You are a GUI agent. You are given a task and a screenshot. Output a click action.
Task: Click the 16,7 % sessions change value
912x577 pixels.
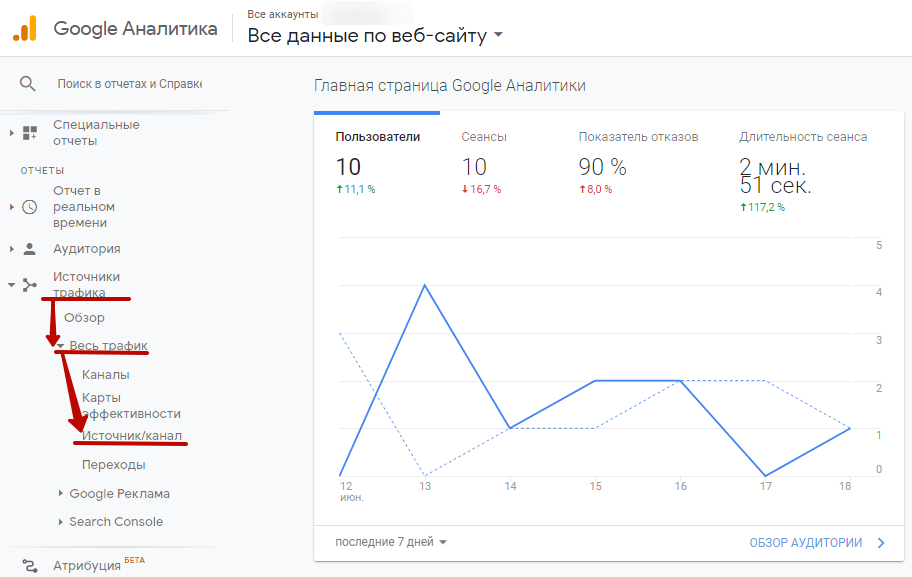(x=482, y=189)
